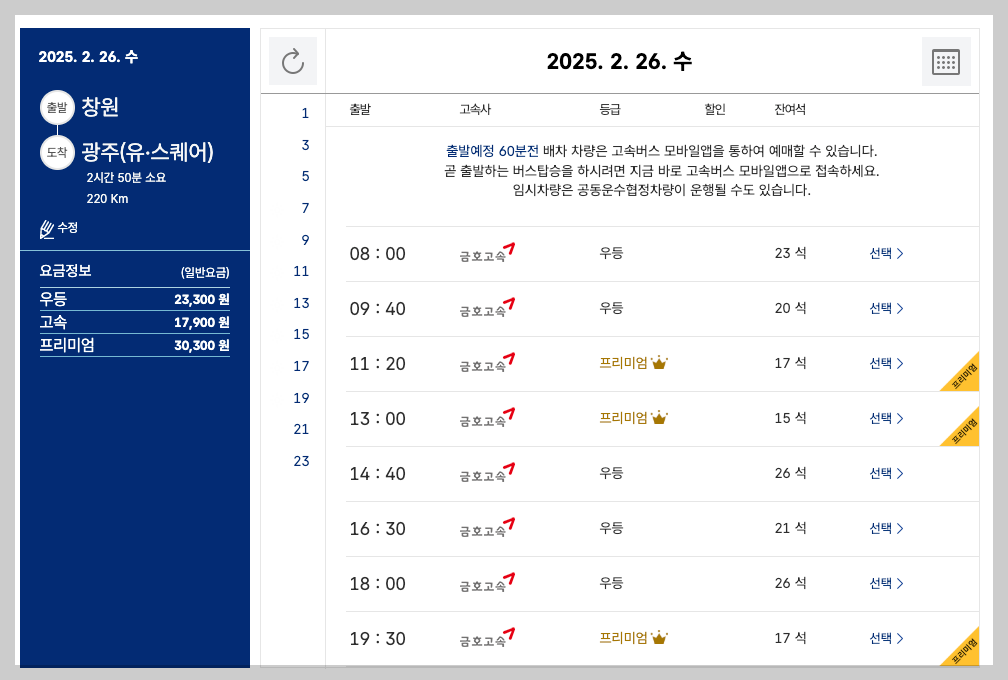Image resolution: width=1008 pixels, height=680 pixels.
Task: Click the 우등 fare row showing 23,300 원
Action: coord(135,298)
